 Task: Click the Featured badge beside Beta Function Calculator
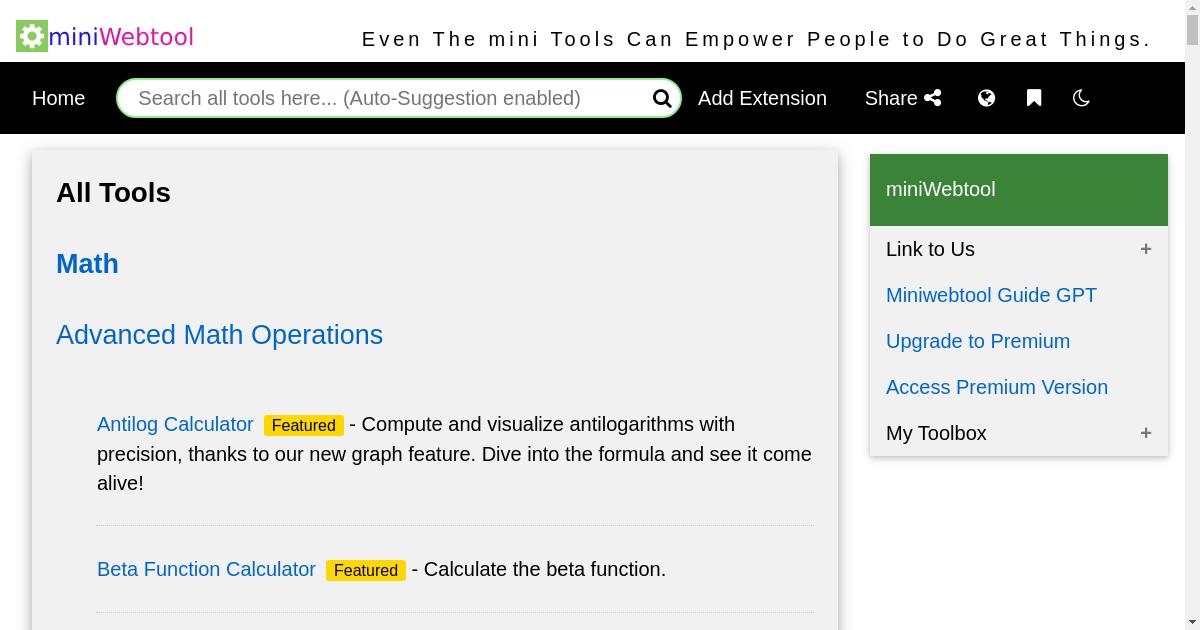click(x=366, y=570)
